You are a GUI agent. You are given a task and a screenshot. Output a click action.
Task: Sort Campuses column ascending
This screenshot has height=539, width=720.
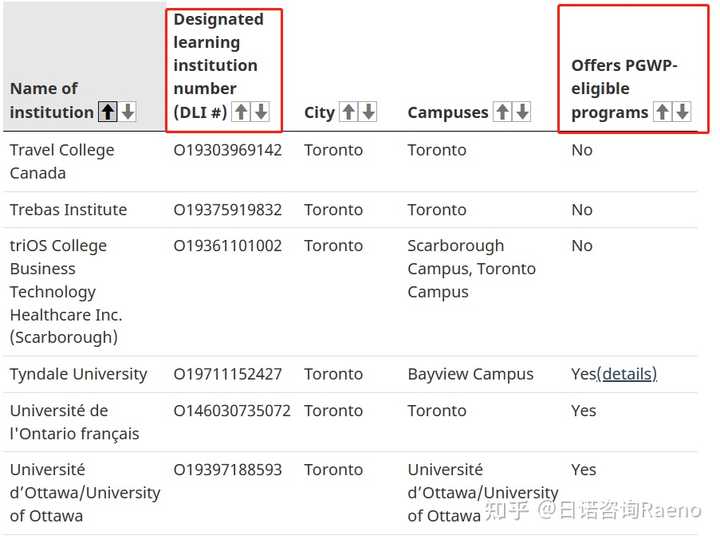tap(502, 112)
